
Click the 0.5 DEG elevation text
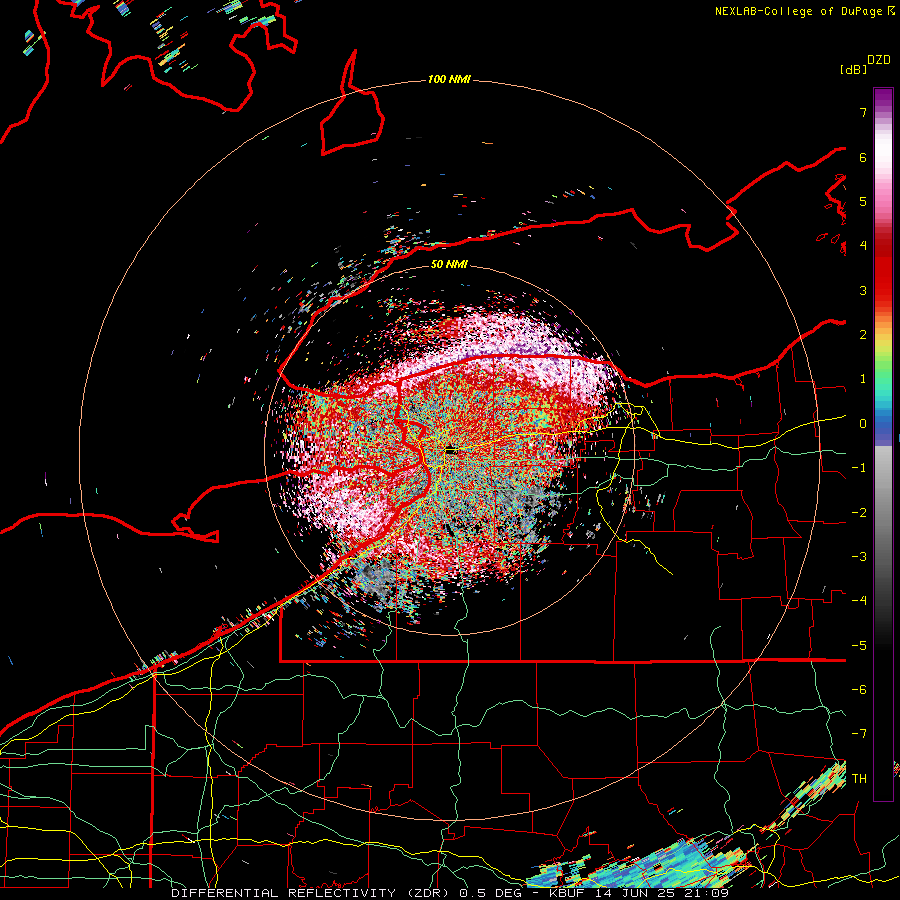(490, 893)
